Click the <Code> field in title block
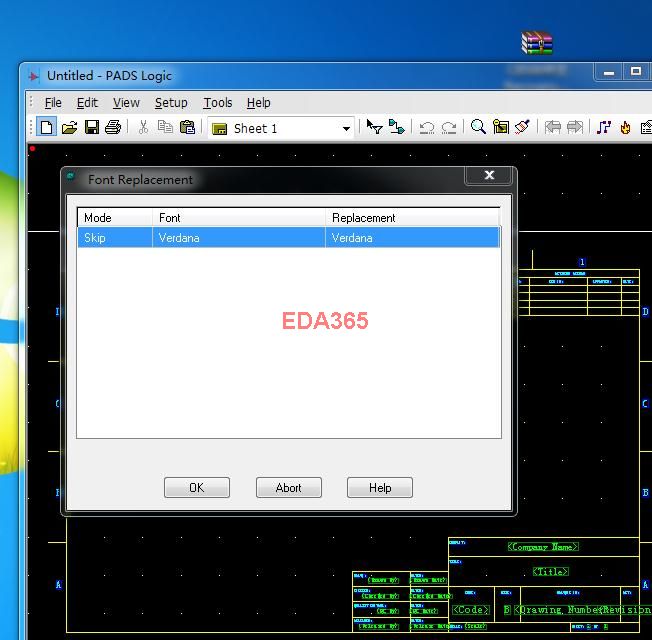652x640 pixels. 470,610
